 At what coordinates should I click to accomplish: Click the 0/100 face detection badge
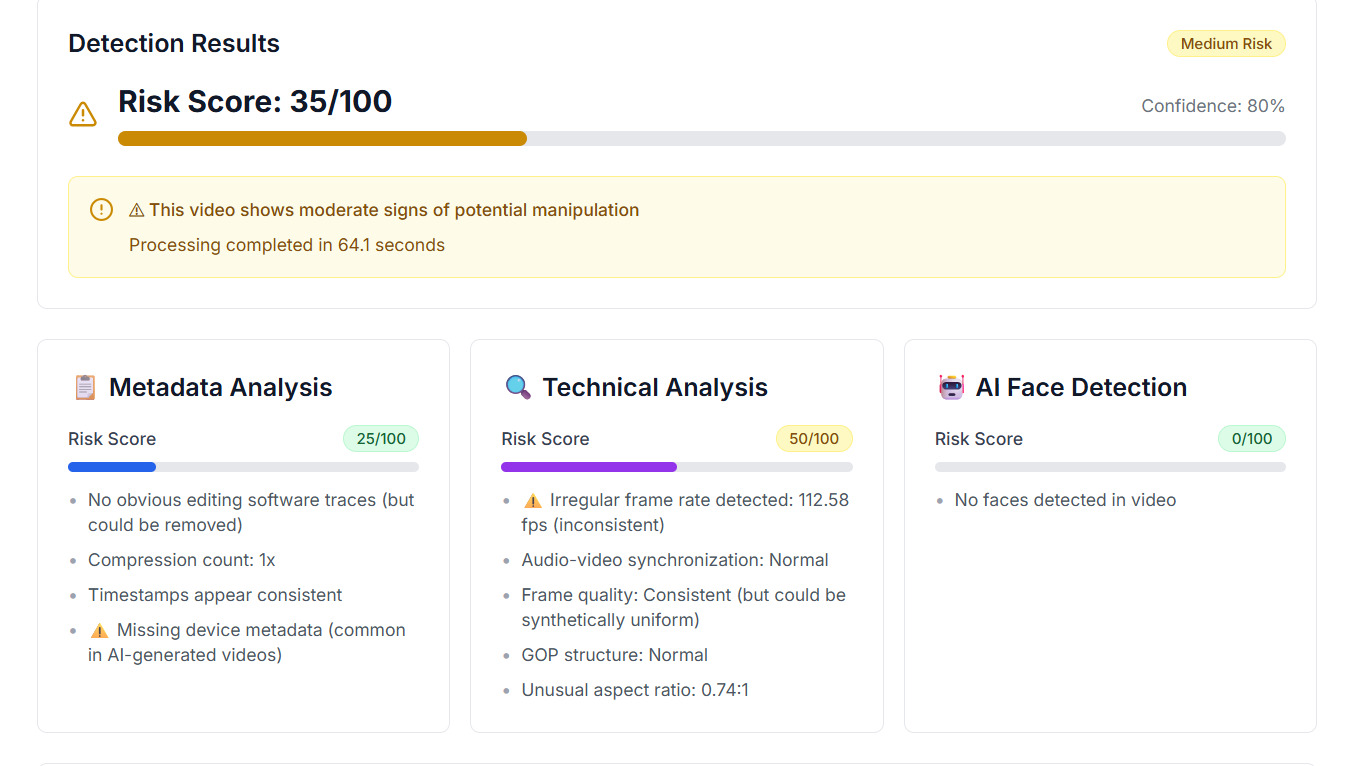click(1251, 439)
